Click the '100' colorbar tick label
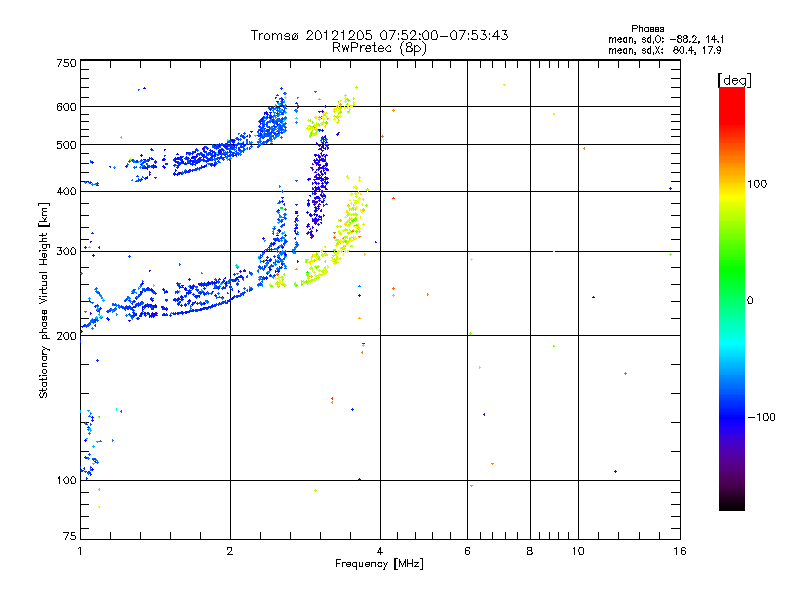Screen dimensions: 800x600 pos(757,184)
